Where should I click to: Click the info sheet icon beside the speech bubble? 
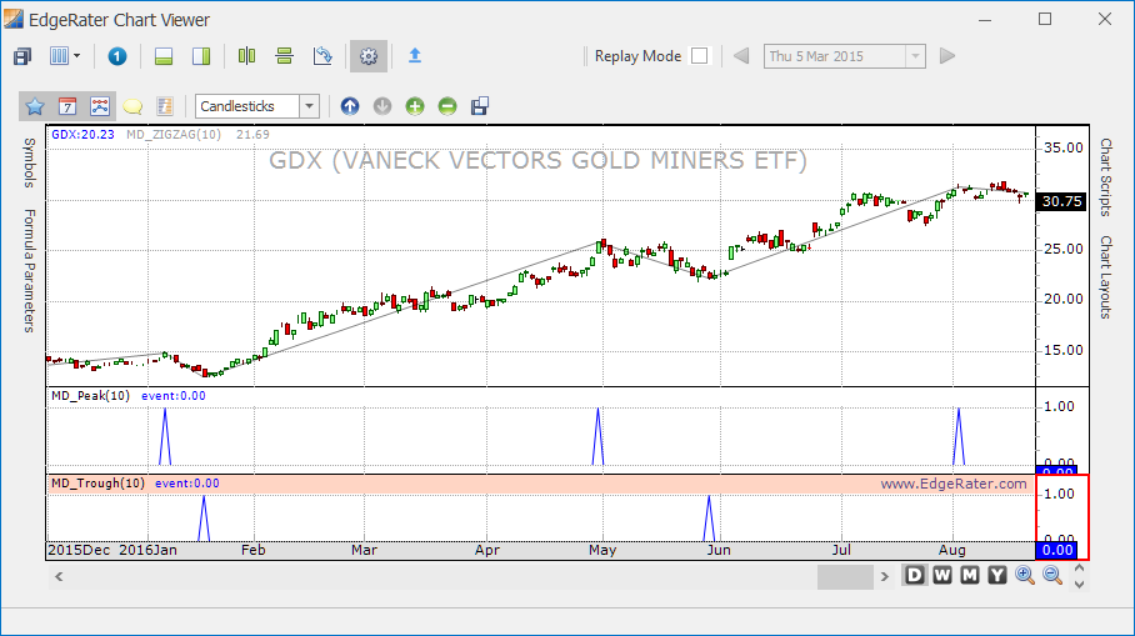(165, 106)
